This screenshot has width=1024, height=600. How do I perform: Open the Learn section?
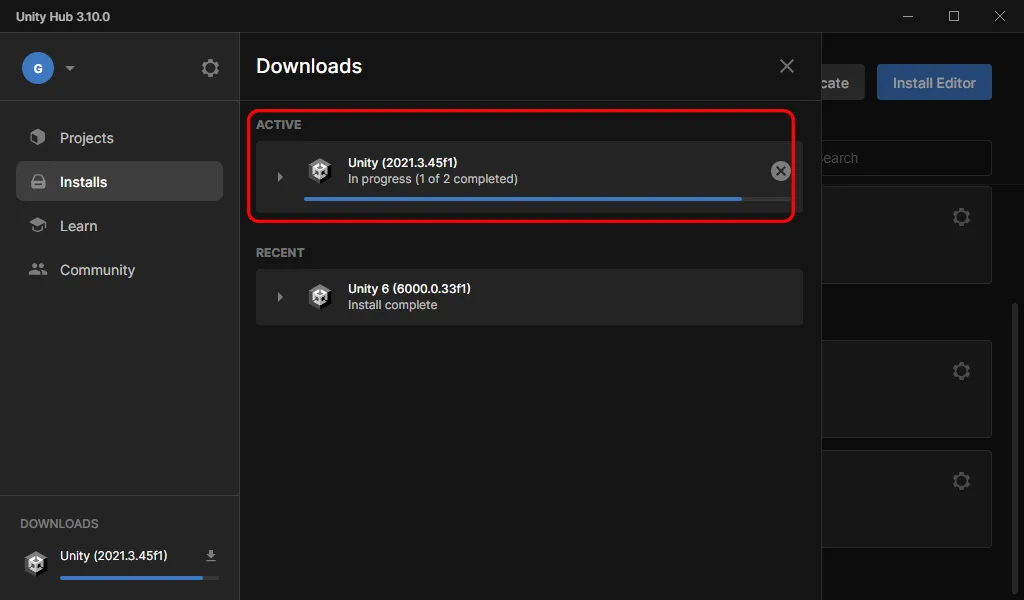[x=78, y=226]
